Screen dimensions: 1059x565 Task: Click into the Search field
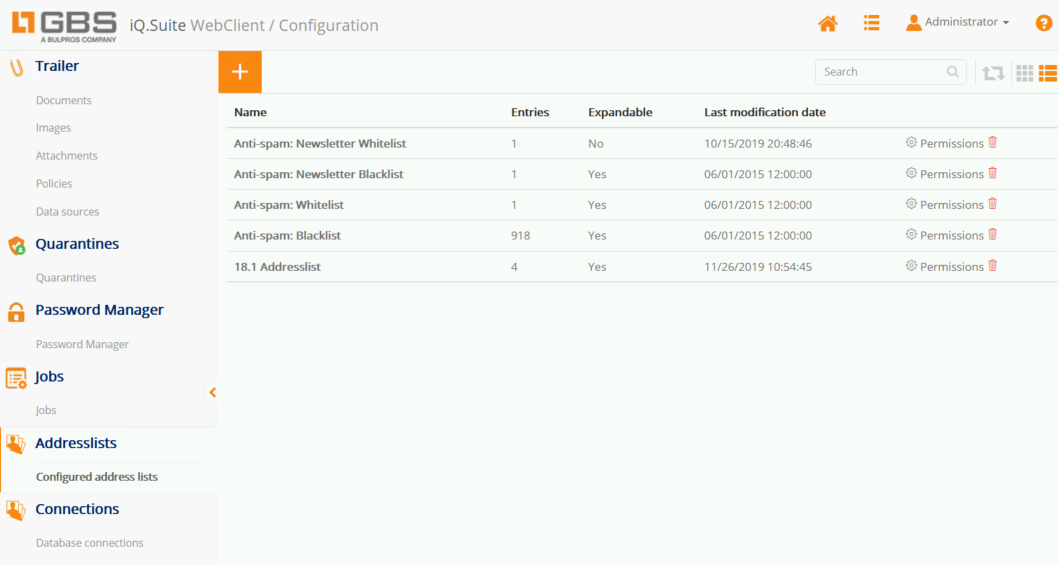(x=880, y=72)
